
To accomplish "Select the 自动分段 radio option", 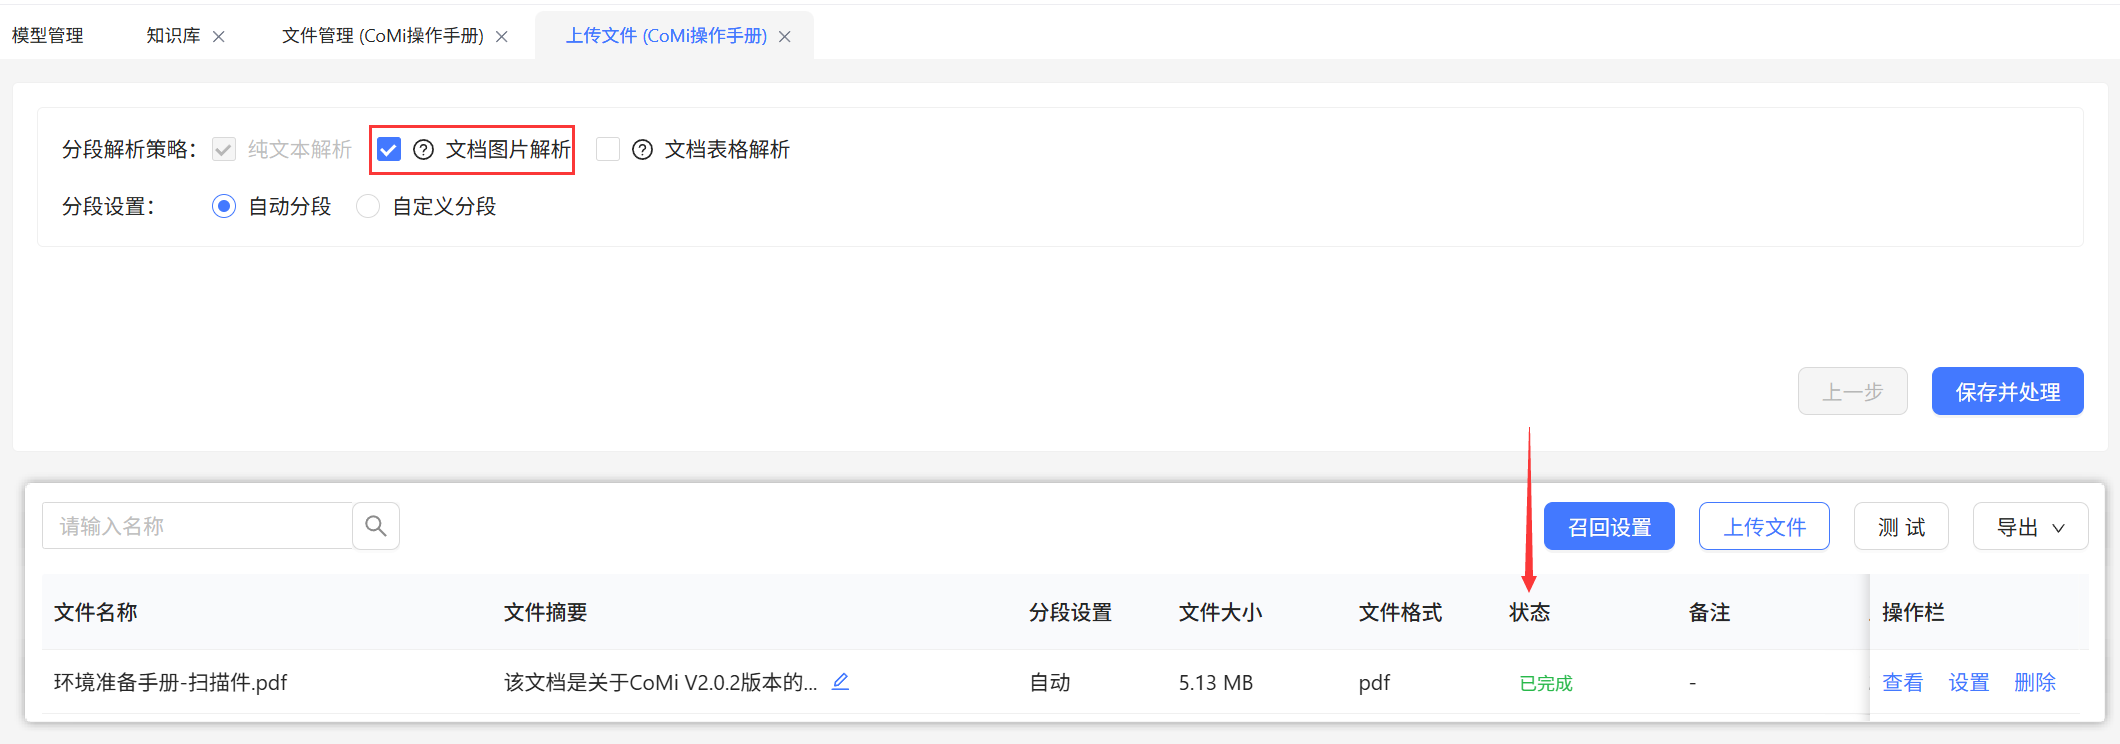I will click(224, 207).
